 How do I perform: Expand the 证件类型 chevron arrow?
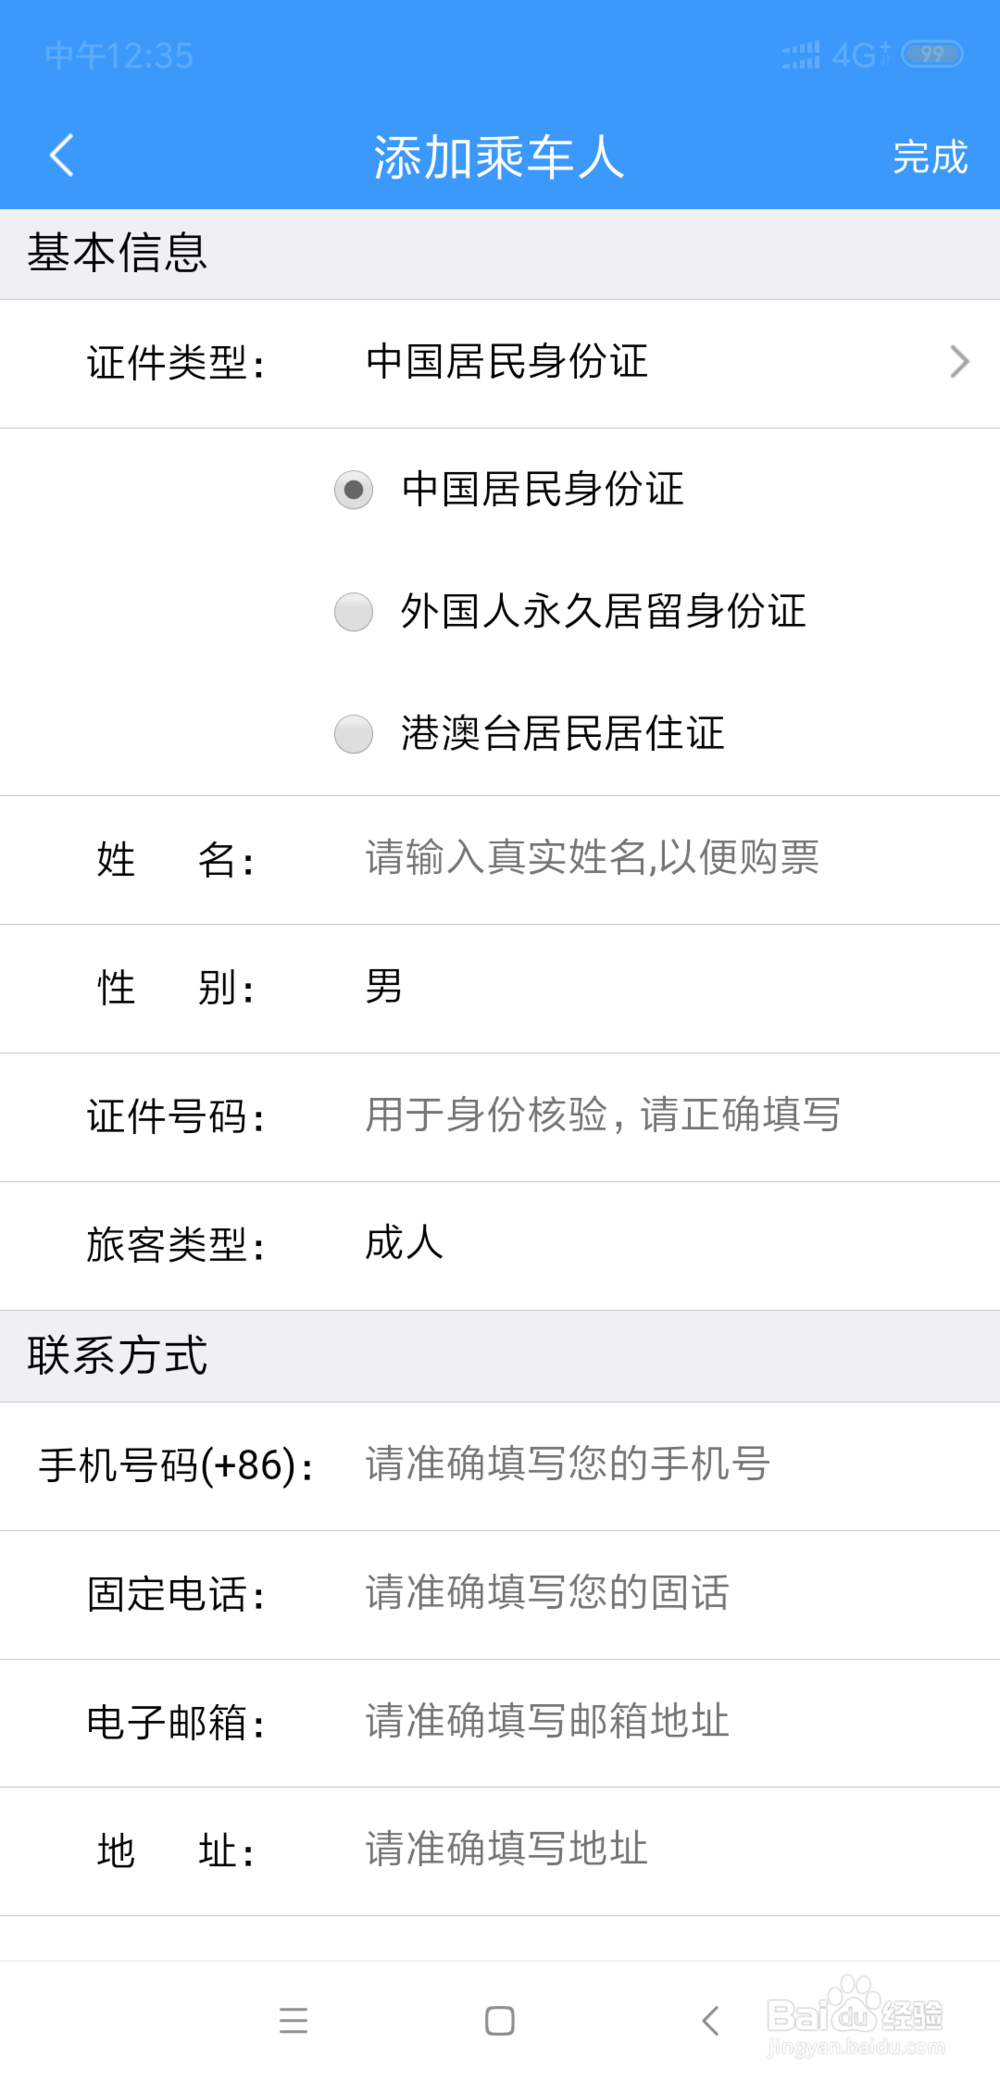pos(959,362)
